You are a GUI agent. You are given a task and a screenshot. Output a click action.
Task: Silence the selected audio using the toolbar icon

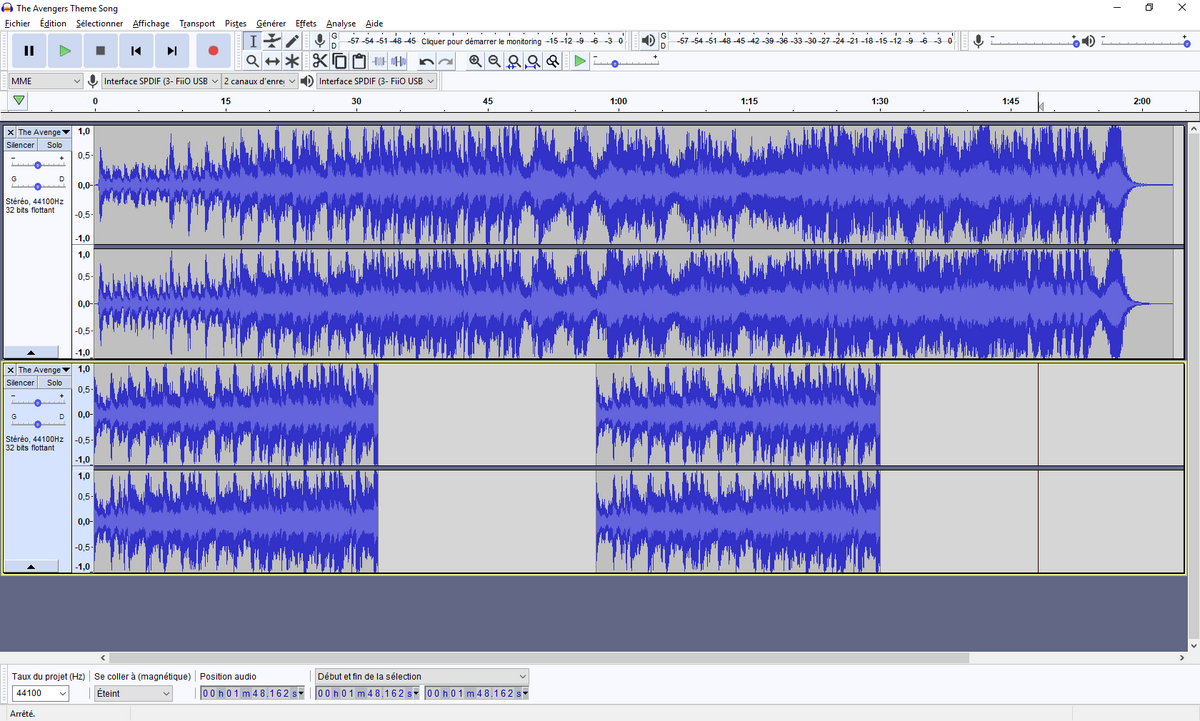(x=398, y=61)
